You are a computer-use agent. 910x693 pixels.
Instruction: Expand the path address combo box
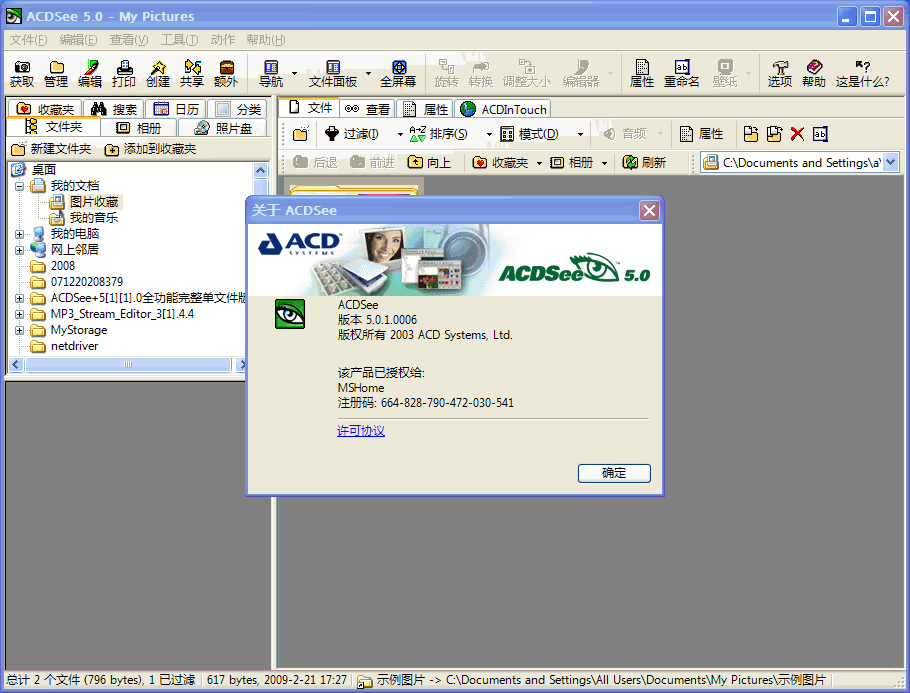[x=891, y=163]
